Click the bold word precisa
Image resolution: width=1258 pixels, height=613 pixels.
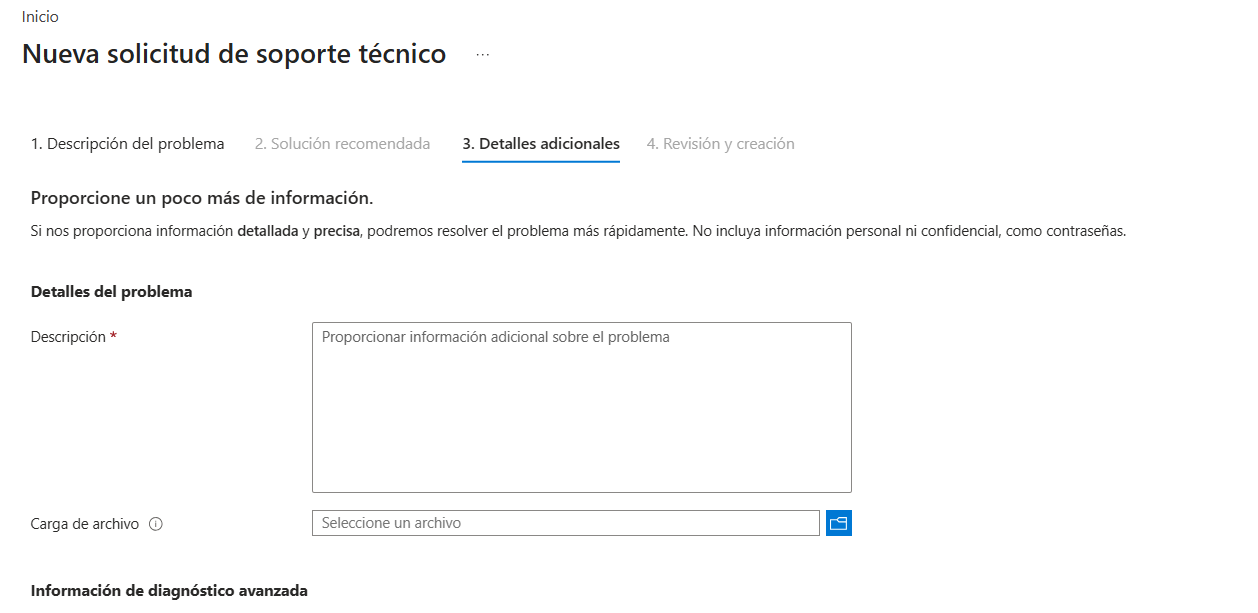[x=336, y=231]
